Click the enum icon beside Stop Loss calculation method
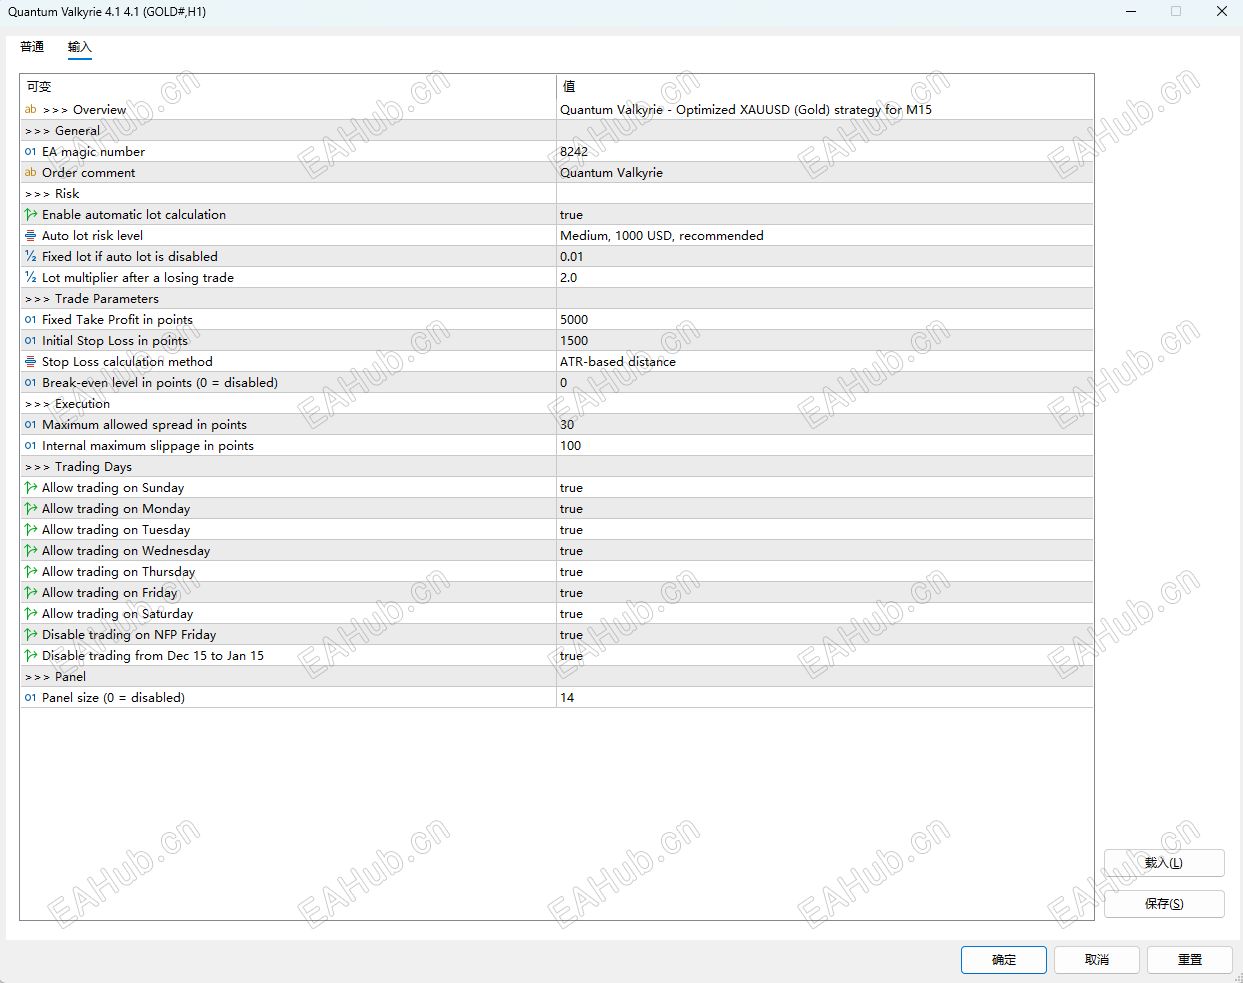This screenshot has width=1243, height=983. pos(31,362)
